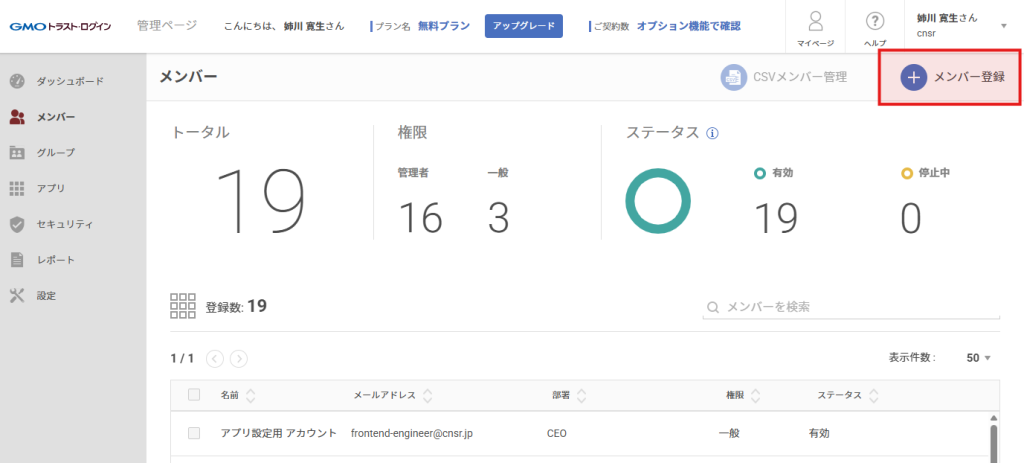Image resolution: width=1024 pixels, height=463 pixels.
Task: Click the CSV member management icon
Action: (733, 77)
